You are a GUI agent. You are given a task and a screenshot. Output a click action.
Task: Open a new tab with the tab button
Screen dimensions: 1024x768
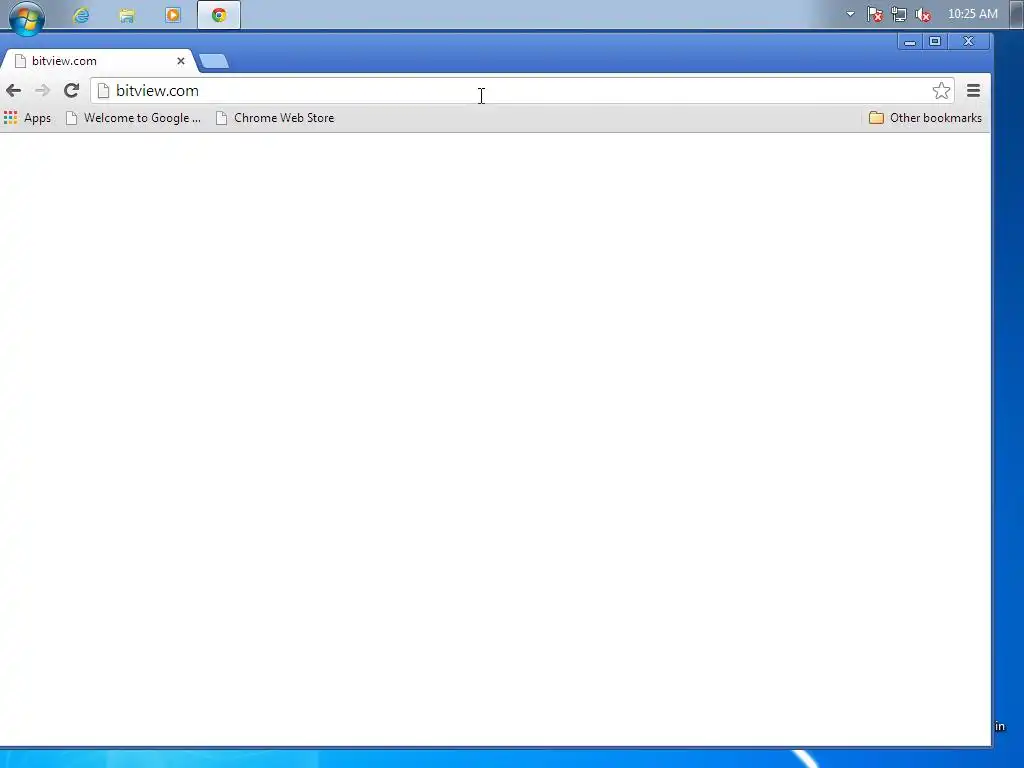pos(214,61)
